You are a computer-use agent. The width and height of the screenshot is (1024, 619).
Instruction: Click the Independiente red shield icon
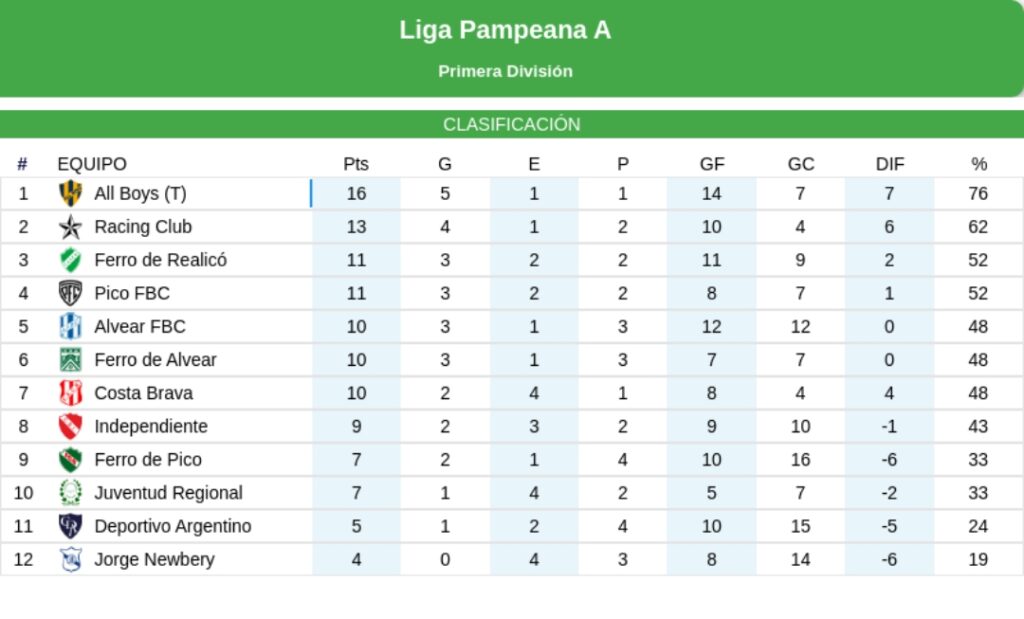point(70,426)
